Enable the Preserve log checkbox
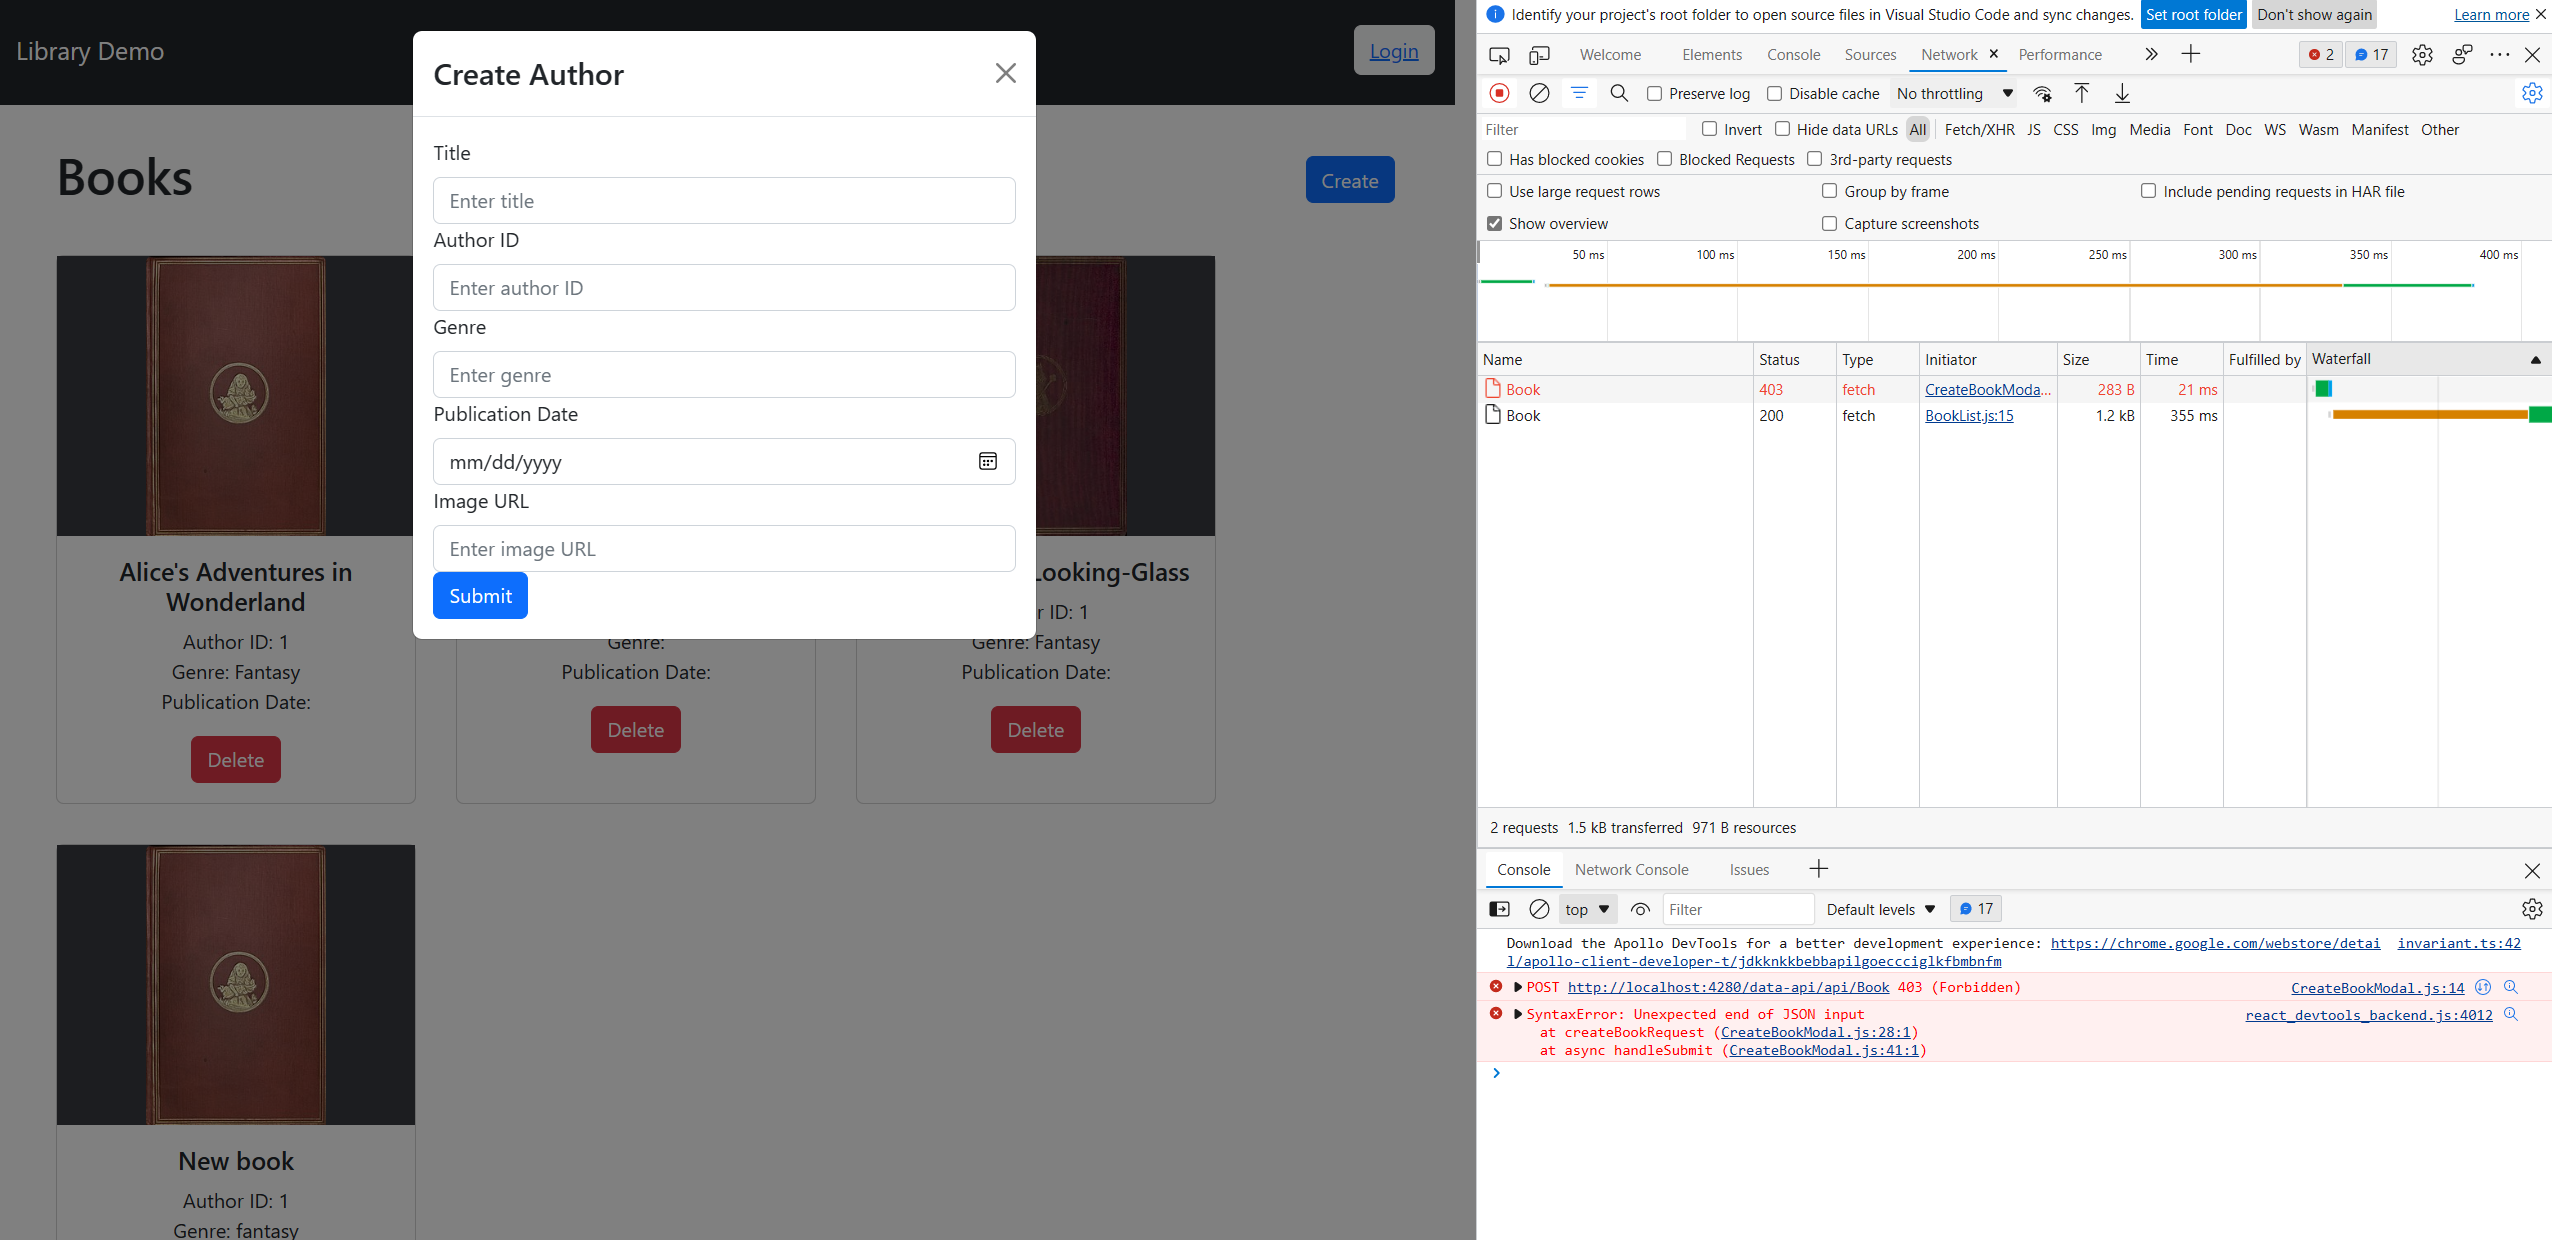Image resolution: width=2552 pixels, height=1240 pixels. pyautogui.click(x=1655, y=93)
